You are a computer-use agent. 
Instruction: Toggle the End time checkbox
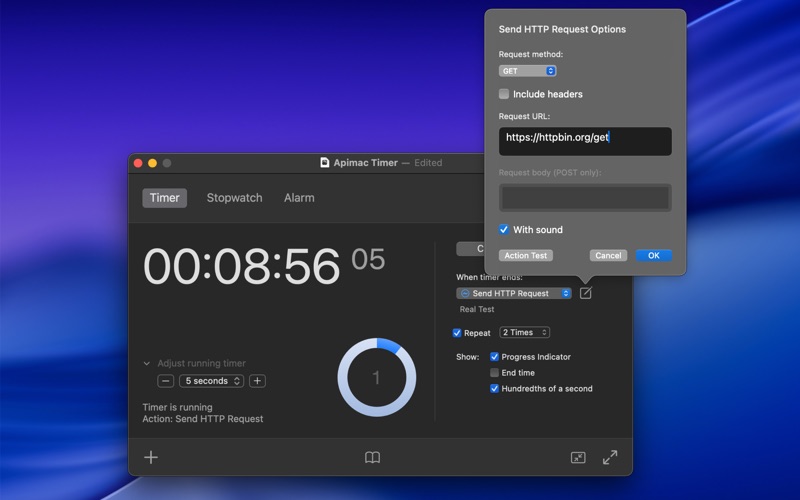tap(495, 373)
